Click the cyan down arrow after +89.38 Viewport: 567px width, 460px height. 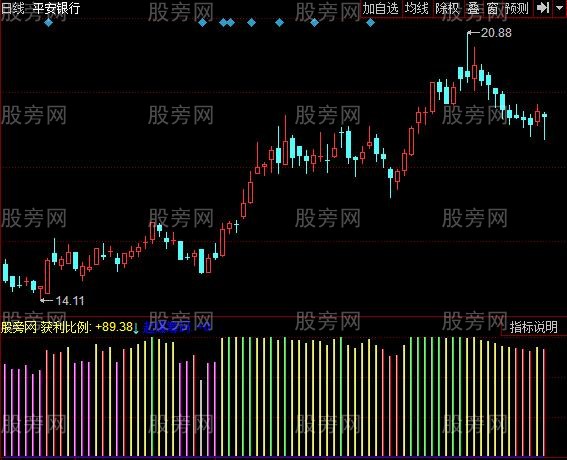[136, 328]
